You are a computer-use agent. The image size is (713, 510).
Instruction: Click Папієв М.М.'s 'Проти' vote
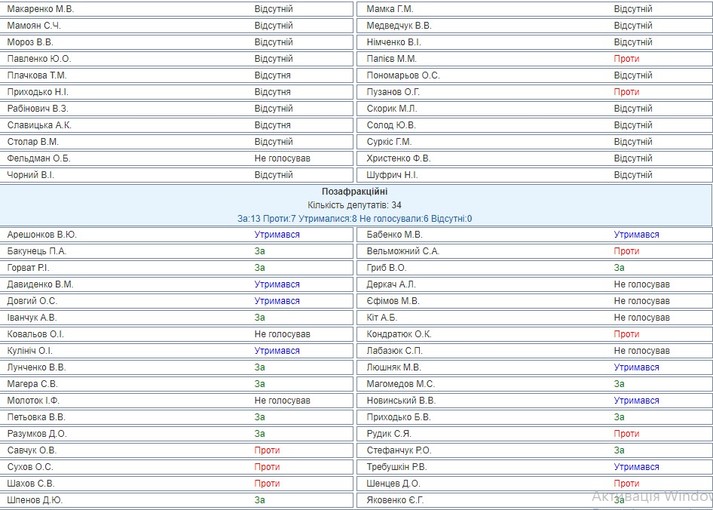pyautogui.click(x=626, y=59)
